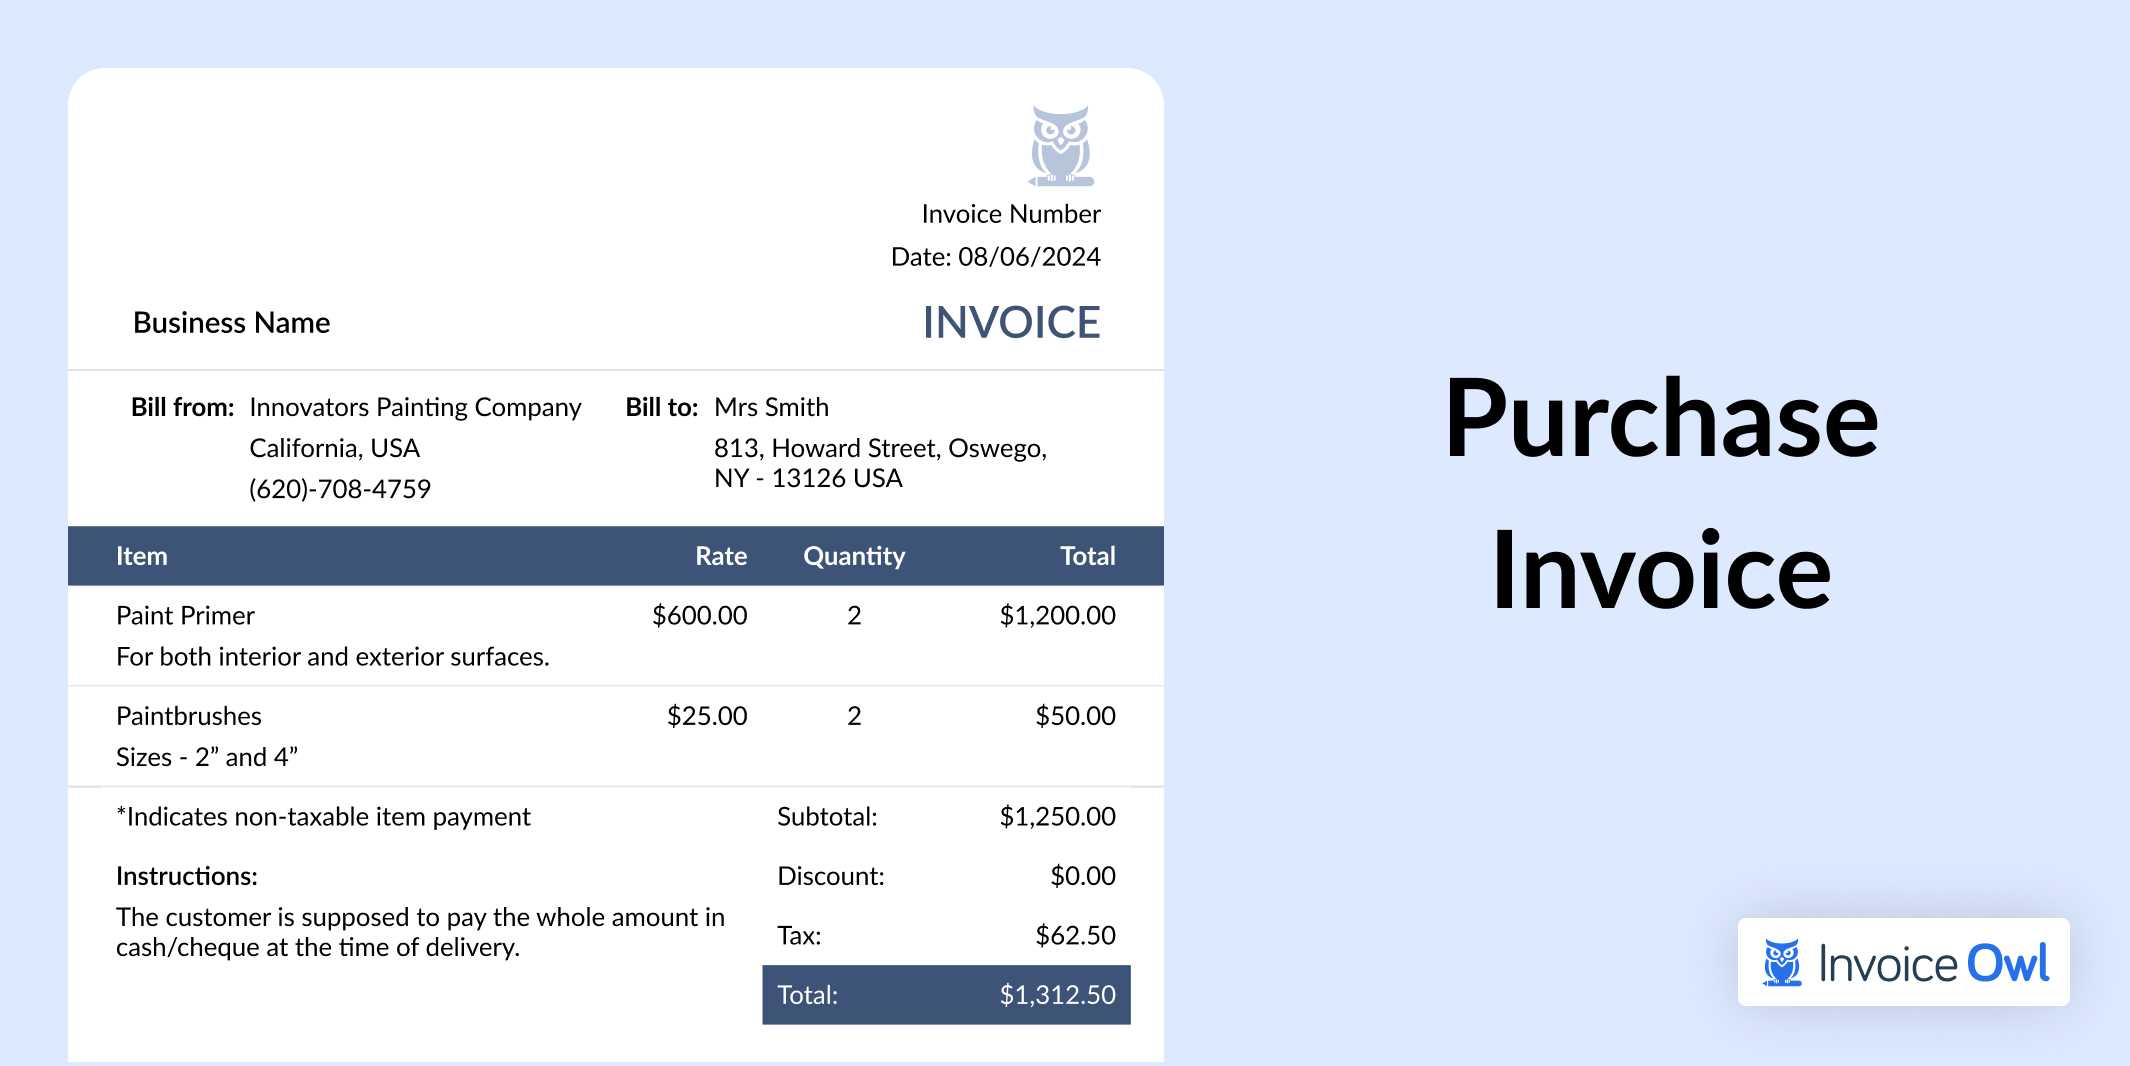This screenshot has height=1066, width=2130.
Task: Click the large INVOICE heading
Action: click(1011, 322)
